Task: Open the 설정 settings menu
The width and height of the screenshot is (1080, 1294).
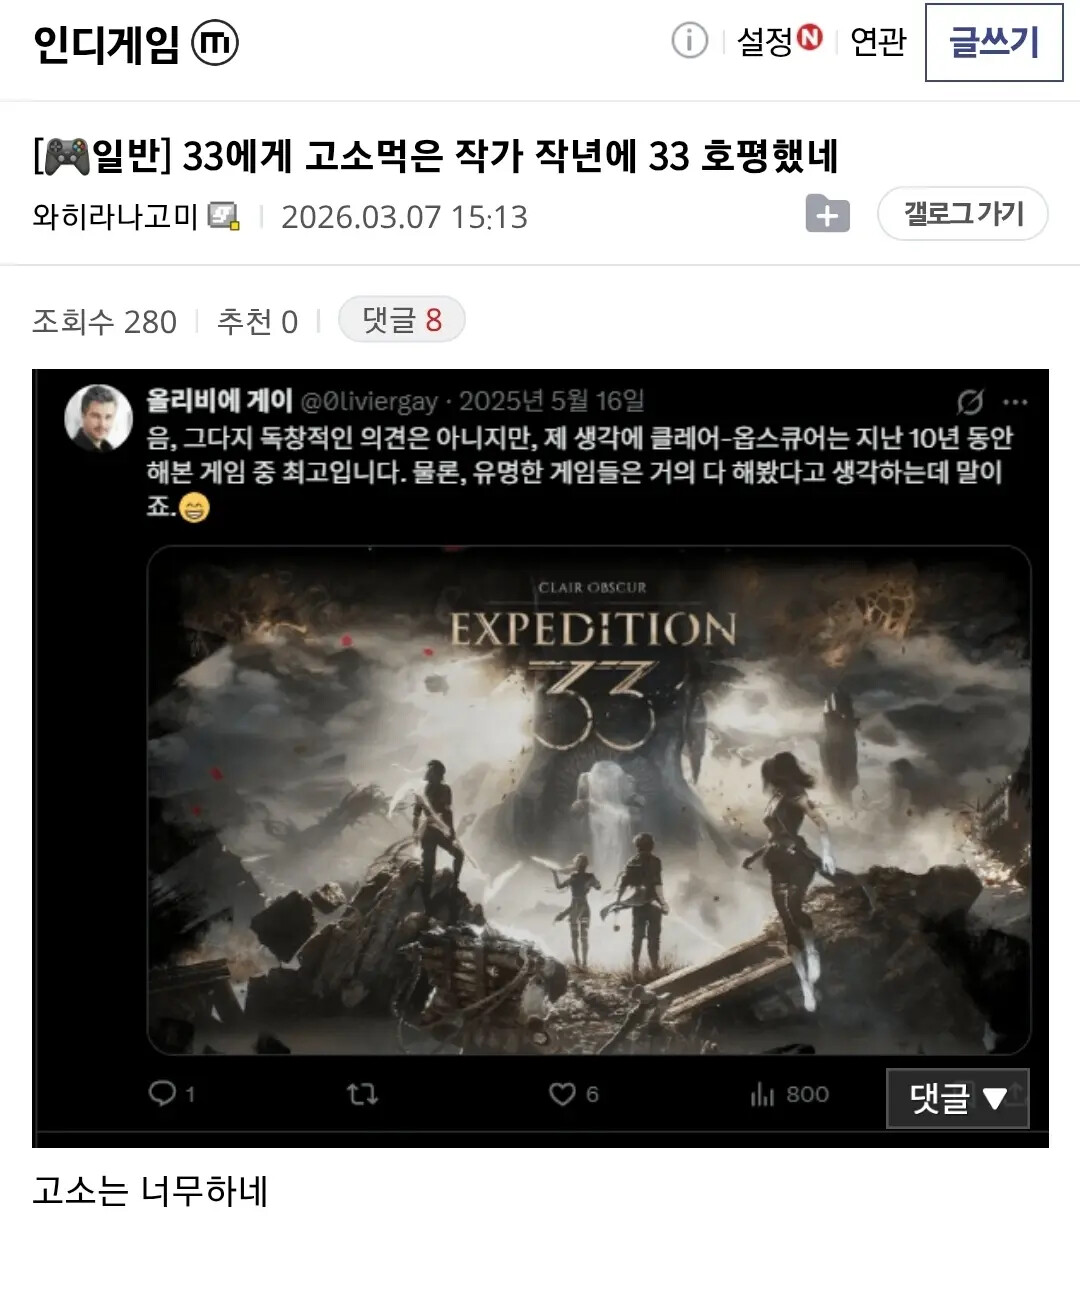Action: pos(765,41)
